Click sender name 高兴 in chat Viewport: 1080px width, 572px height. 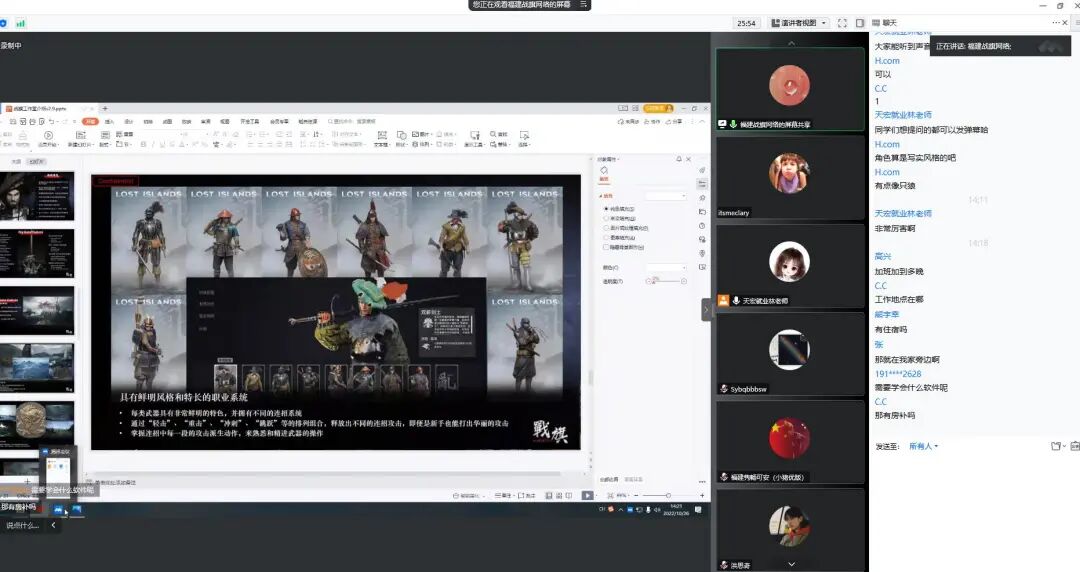[882, 256]
